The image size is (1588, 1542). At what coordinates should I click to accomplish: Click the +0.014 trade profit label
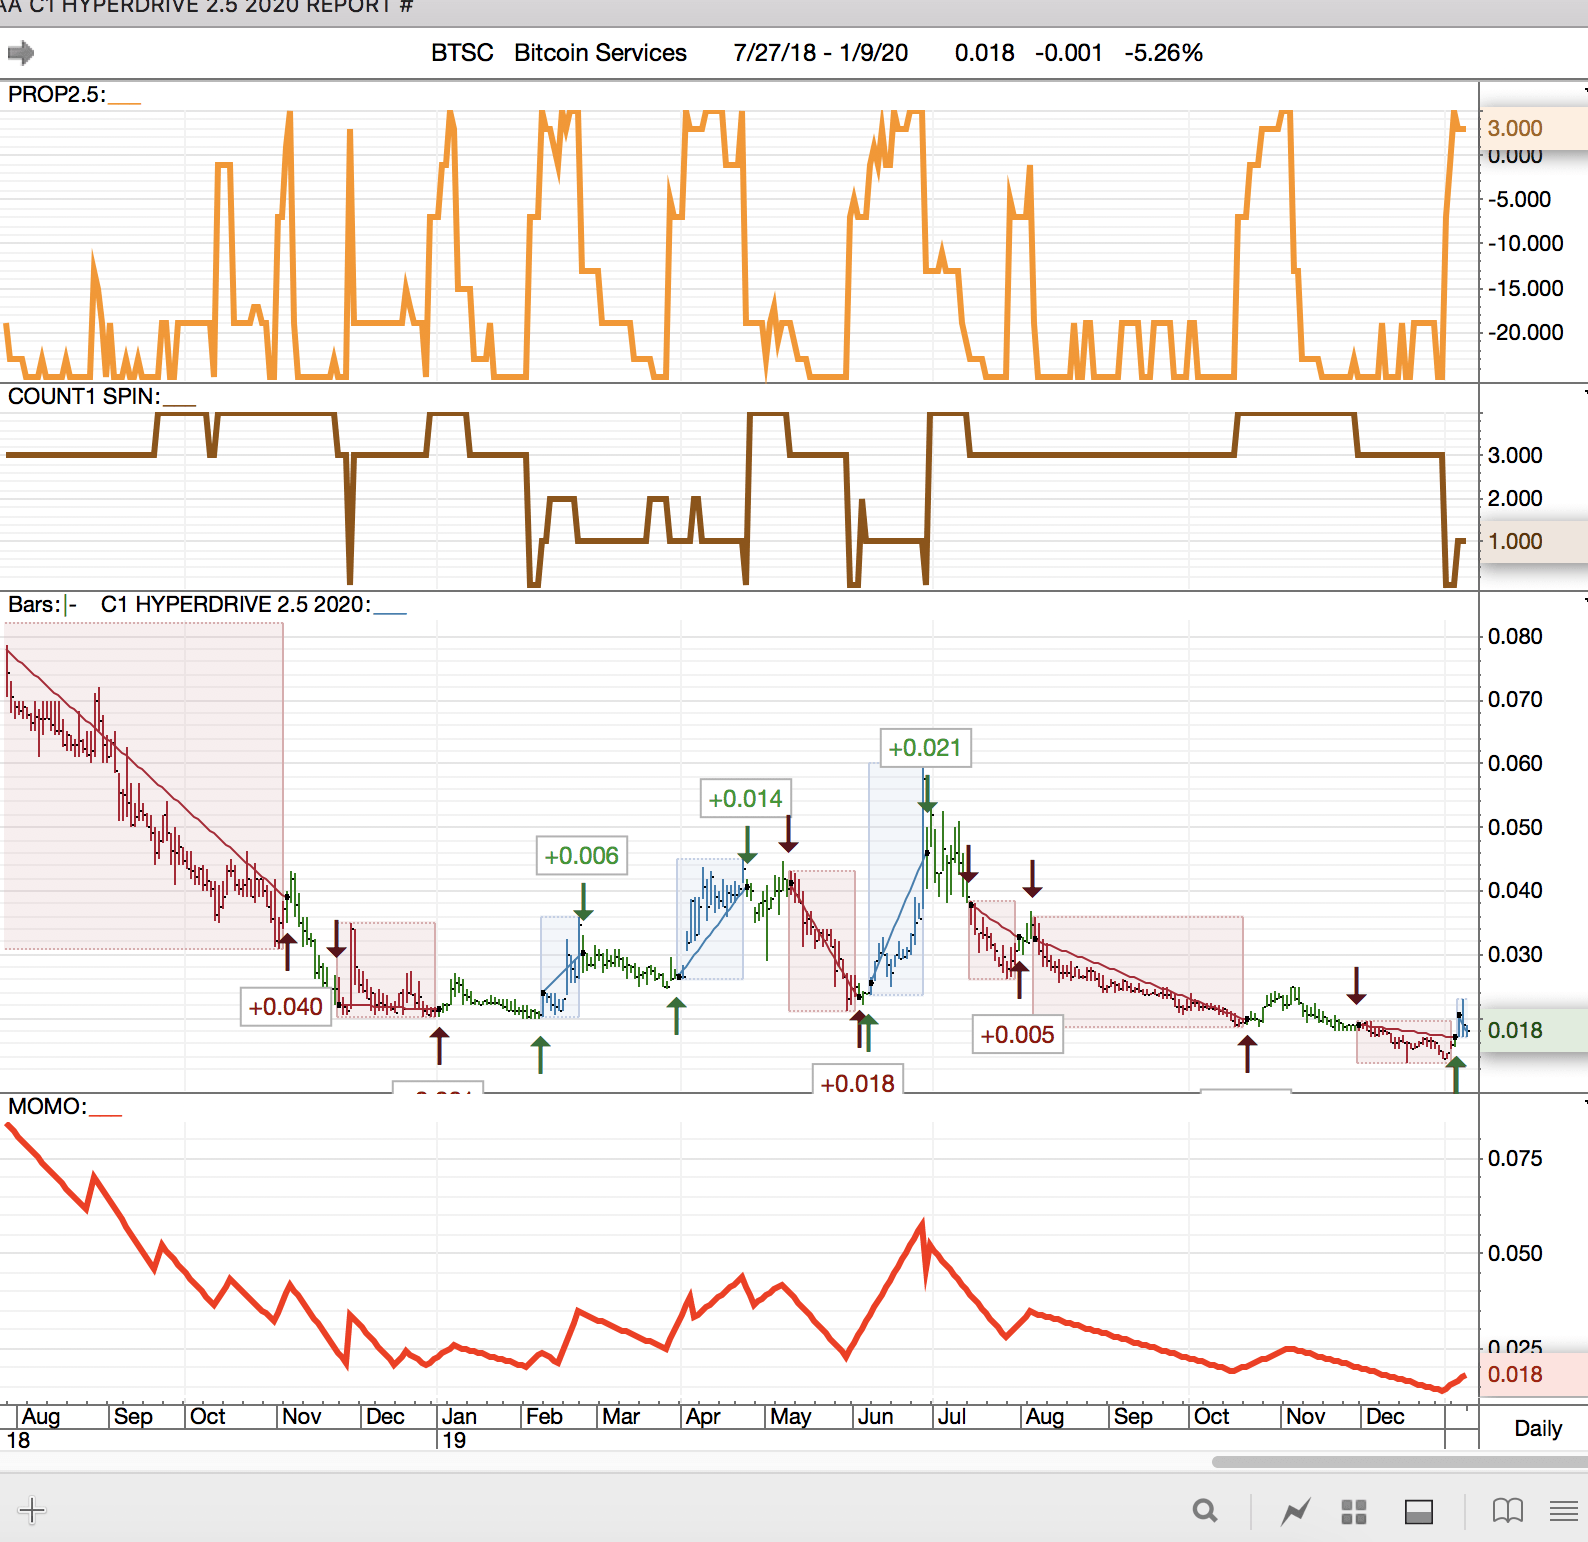tap(746, 799)
